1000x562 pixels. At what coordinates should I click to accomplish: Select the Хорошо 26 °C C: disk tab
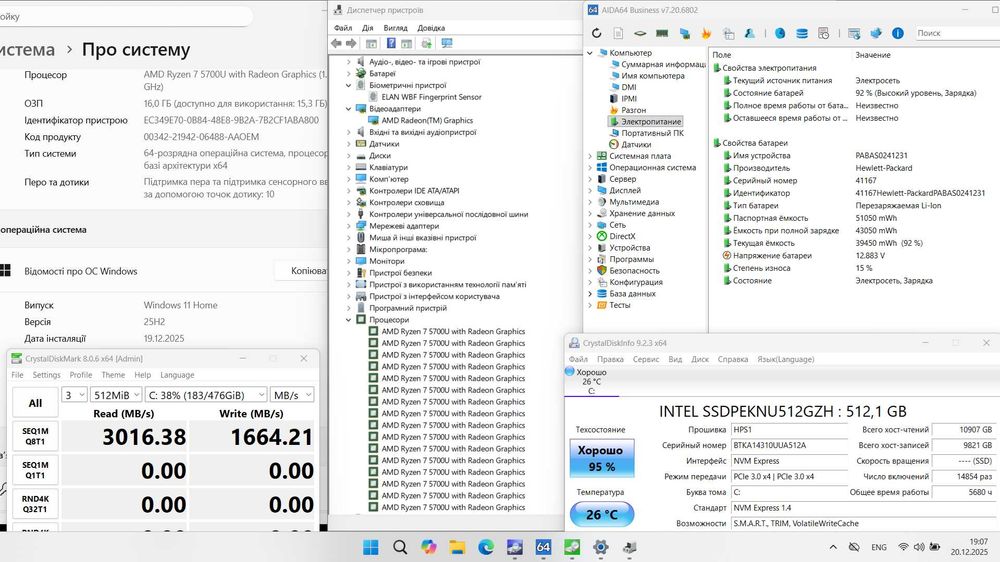tap(591, 381)
